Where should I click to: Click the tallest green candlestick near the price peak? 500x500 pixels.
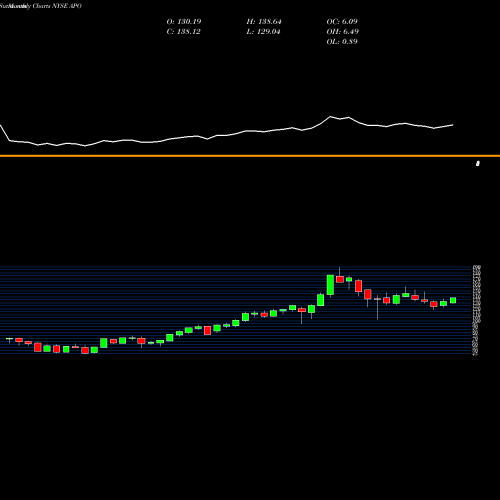tap(330, 285)
